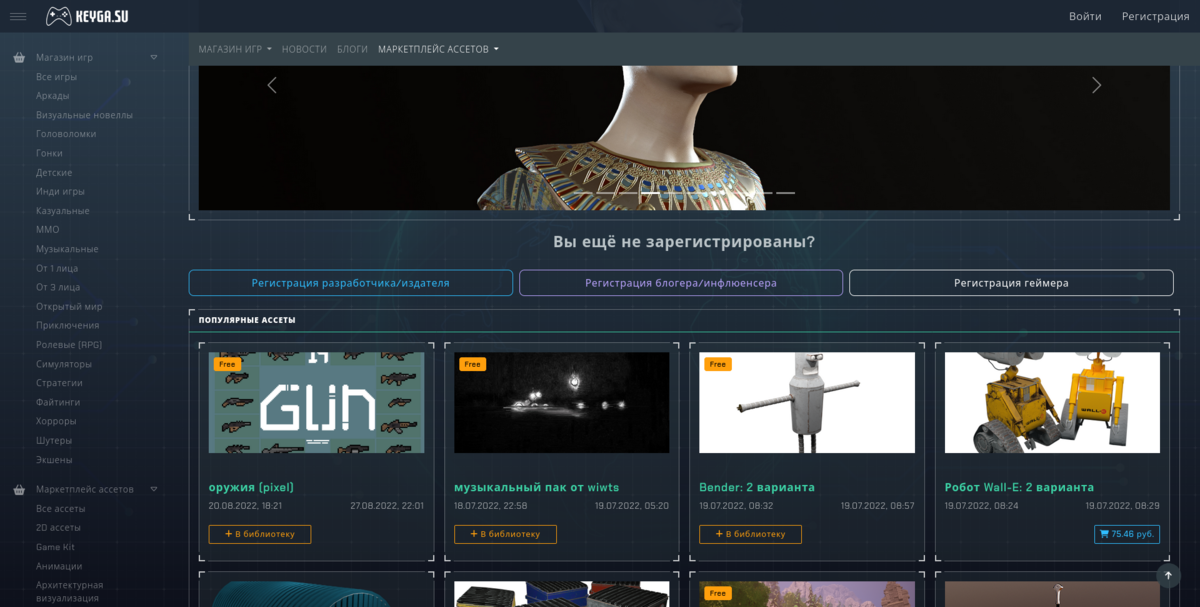Select MMO category in sidebar
The image size is (1200, 607).
(x=47, y=230)
